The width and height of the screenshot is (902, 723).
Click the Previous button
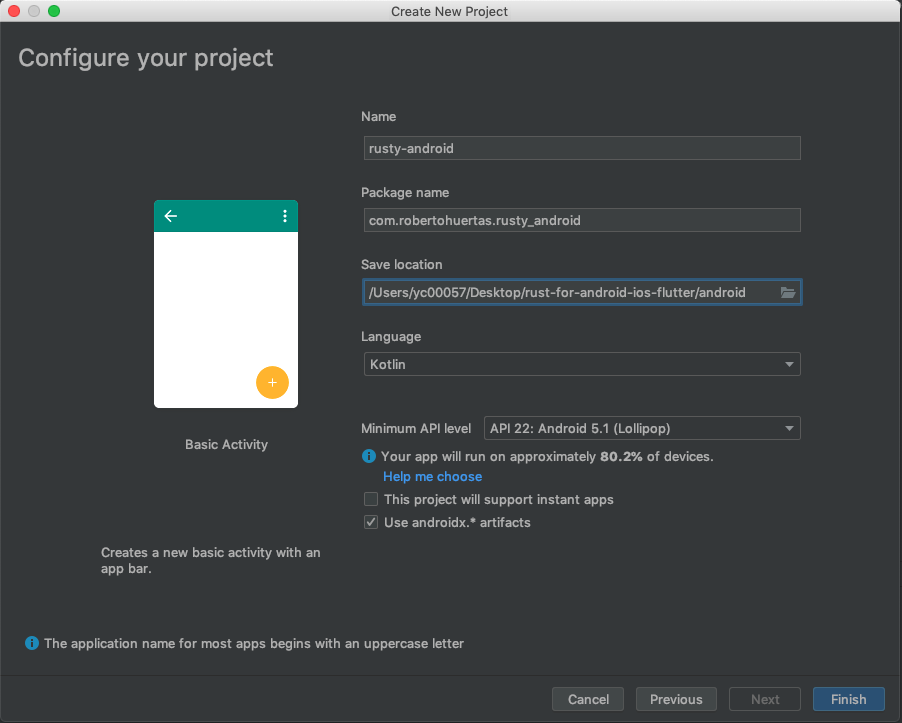pos(676,699)
